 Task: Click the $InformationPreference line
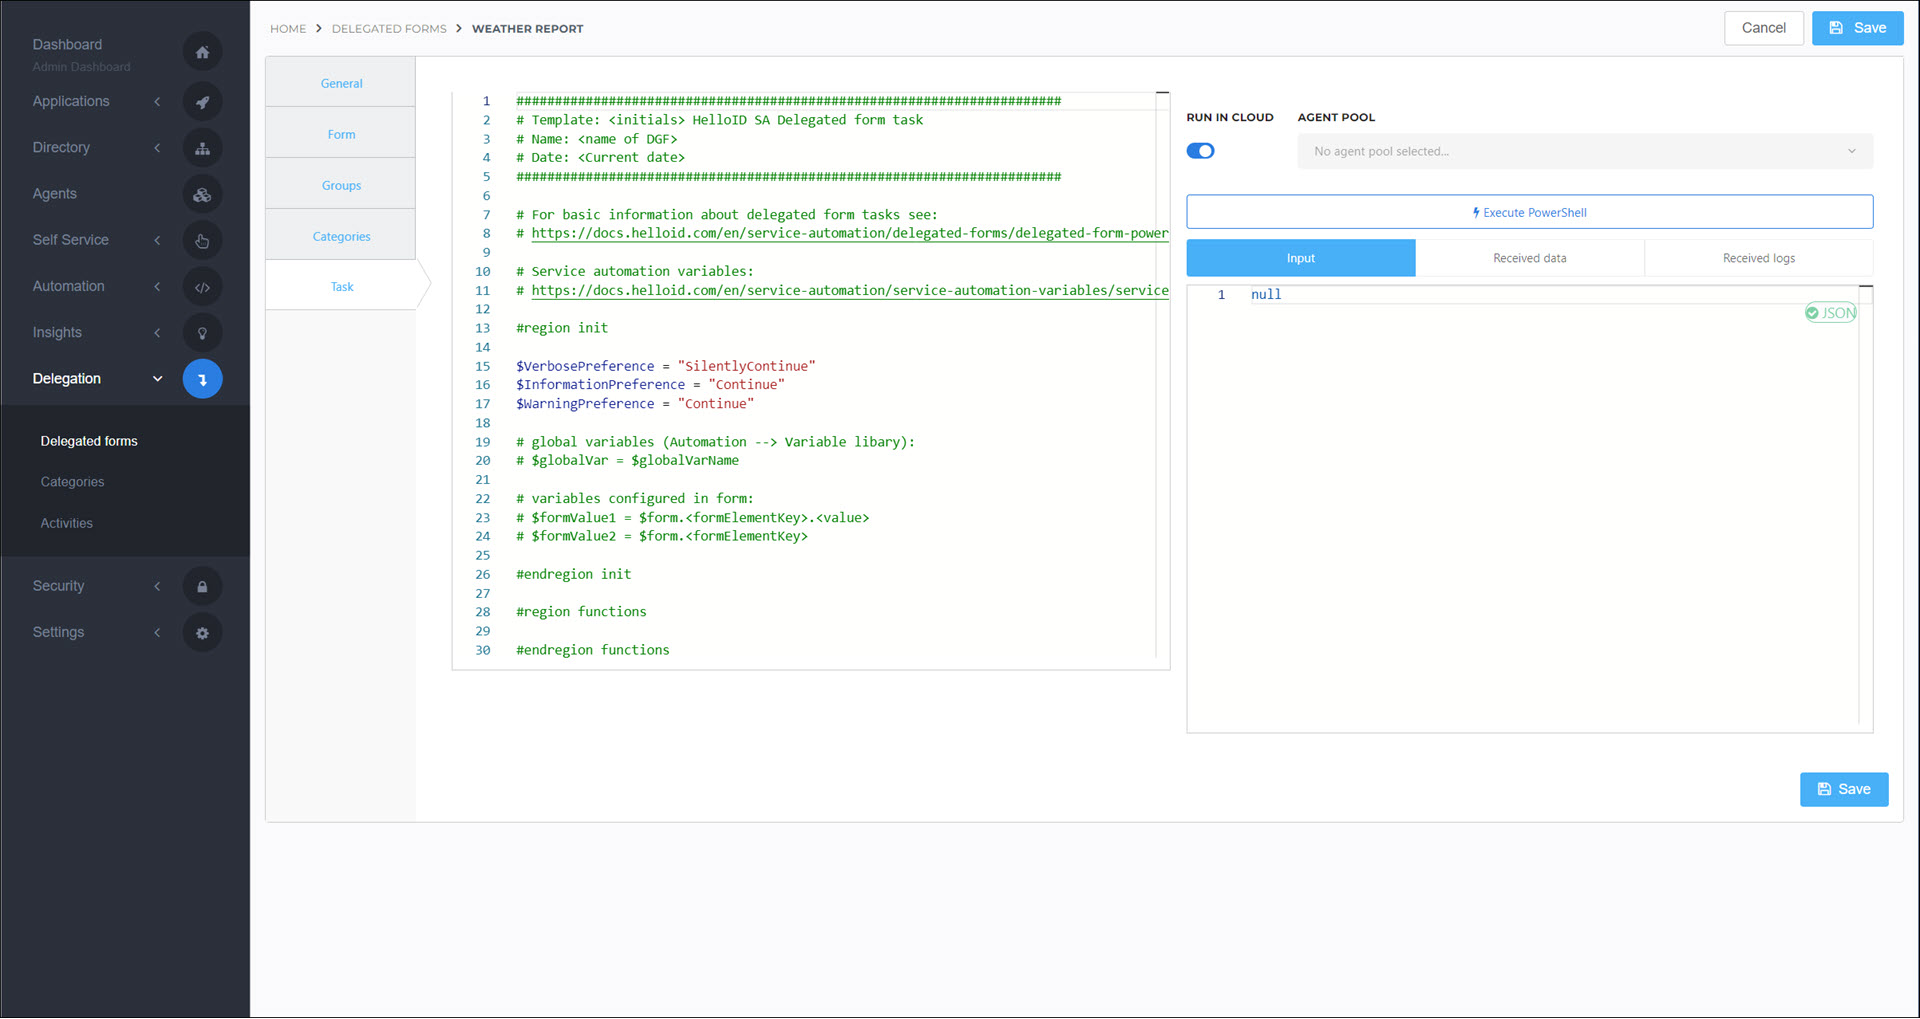[650, 385]
